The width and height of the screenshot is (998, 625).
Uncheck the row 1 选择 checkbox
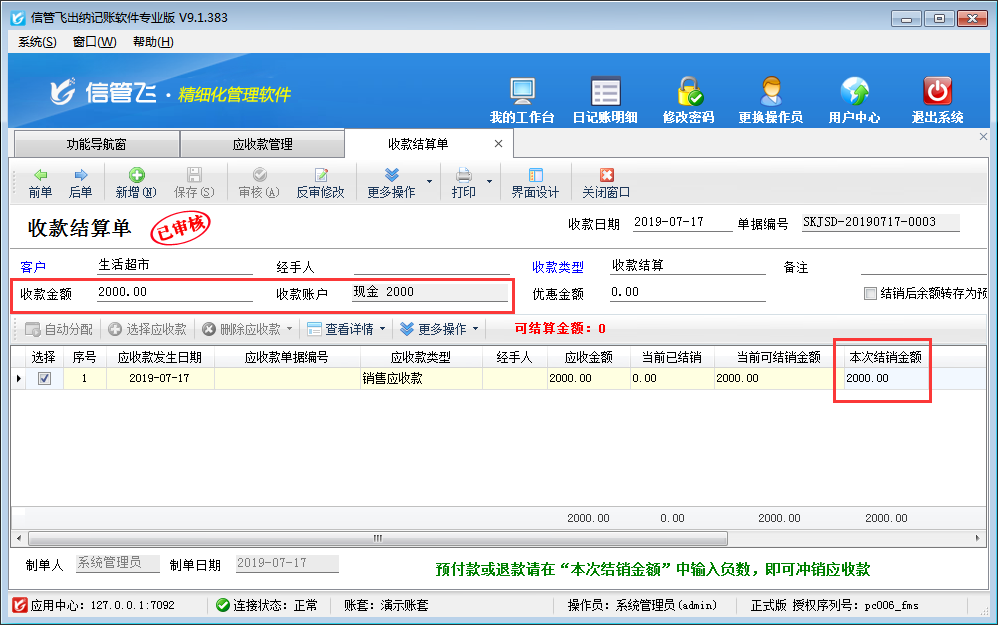44,379
